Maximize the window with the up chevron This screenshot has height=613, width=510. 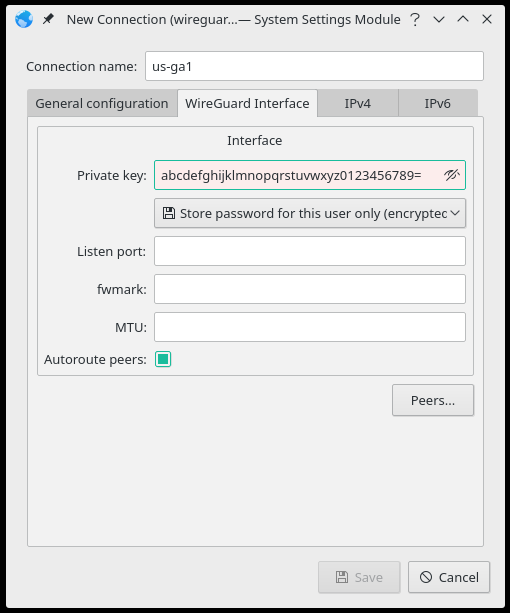[x=463, y=19]
